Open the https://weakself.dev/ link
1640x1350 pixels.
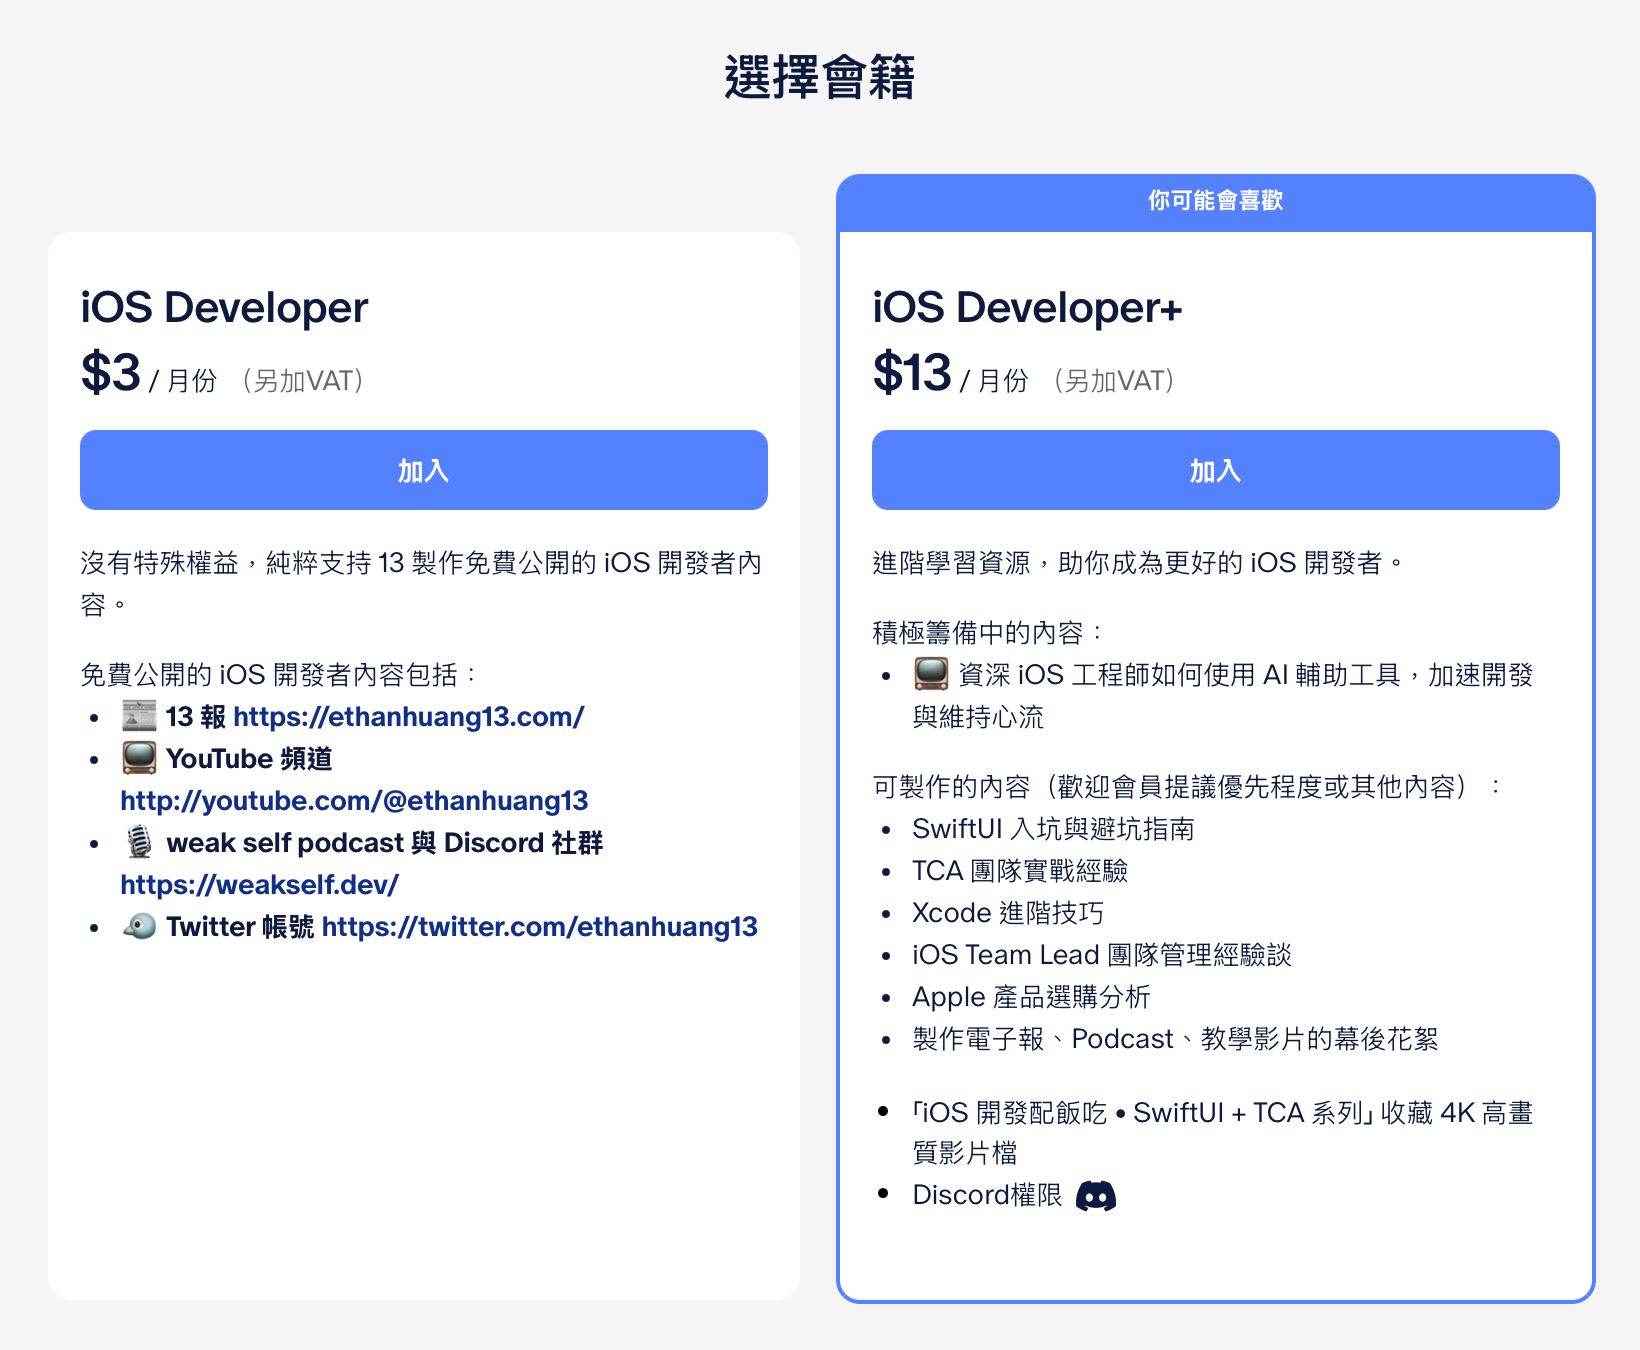[259, 885]
